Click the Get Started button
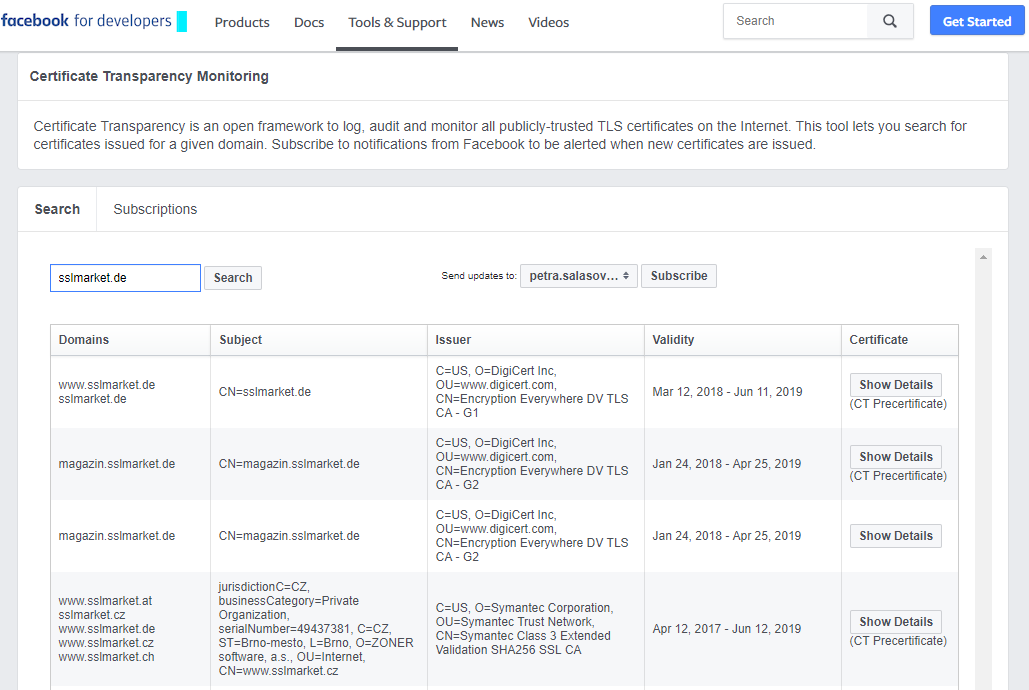This screenshot has height=690, width=1029. tap(976, 21)
